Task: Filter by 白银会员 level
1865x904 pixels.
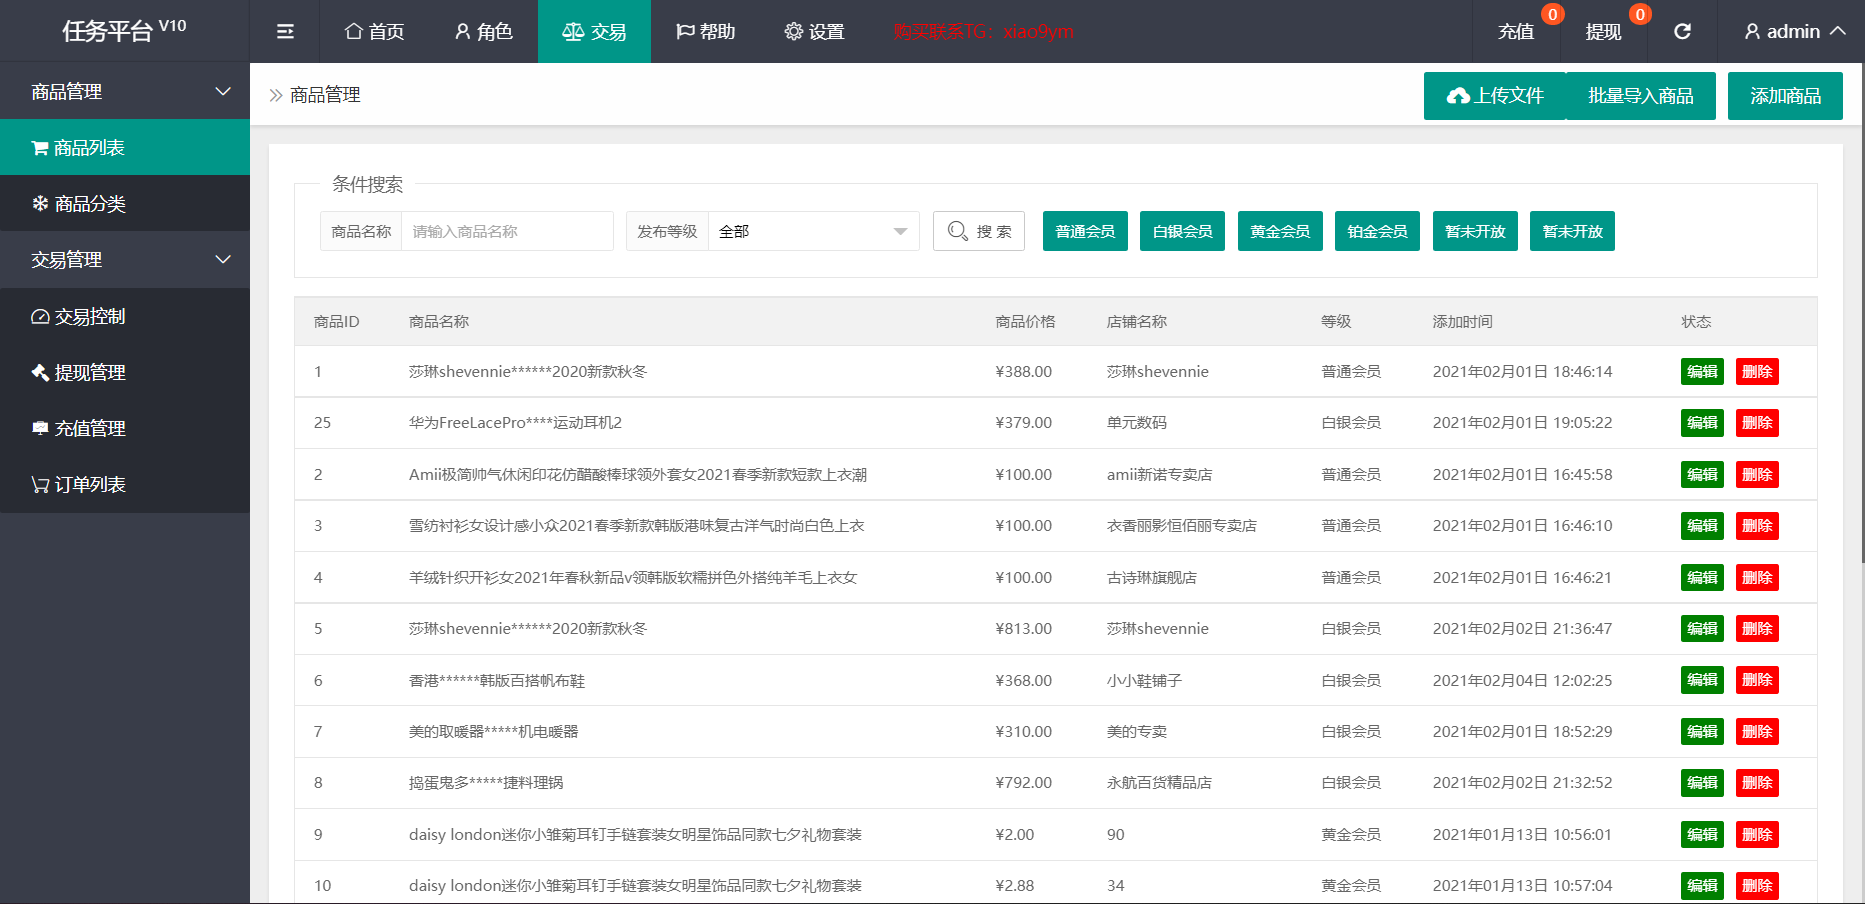Action: point(1182,231)
